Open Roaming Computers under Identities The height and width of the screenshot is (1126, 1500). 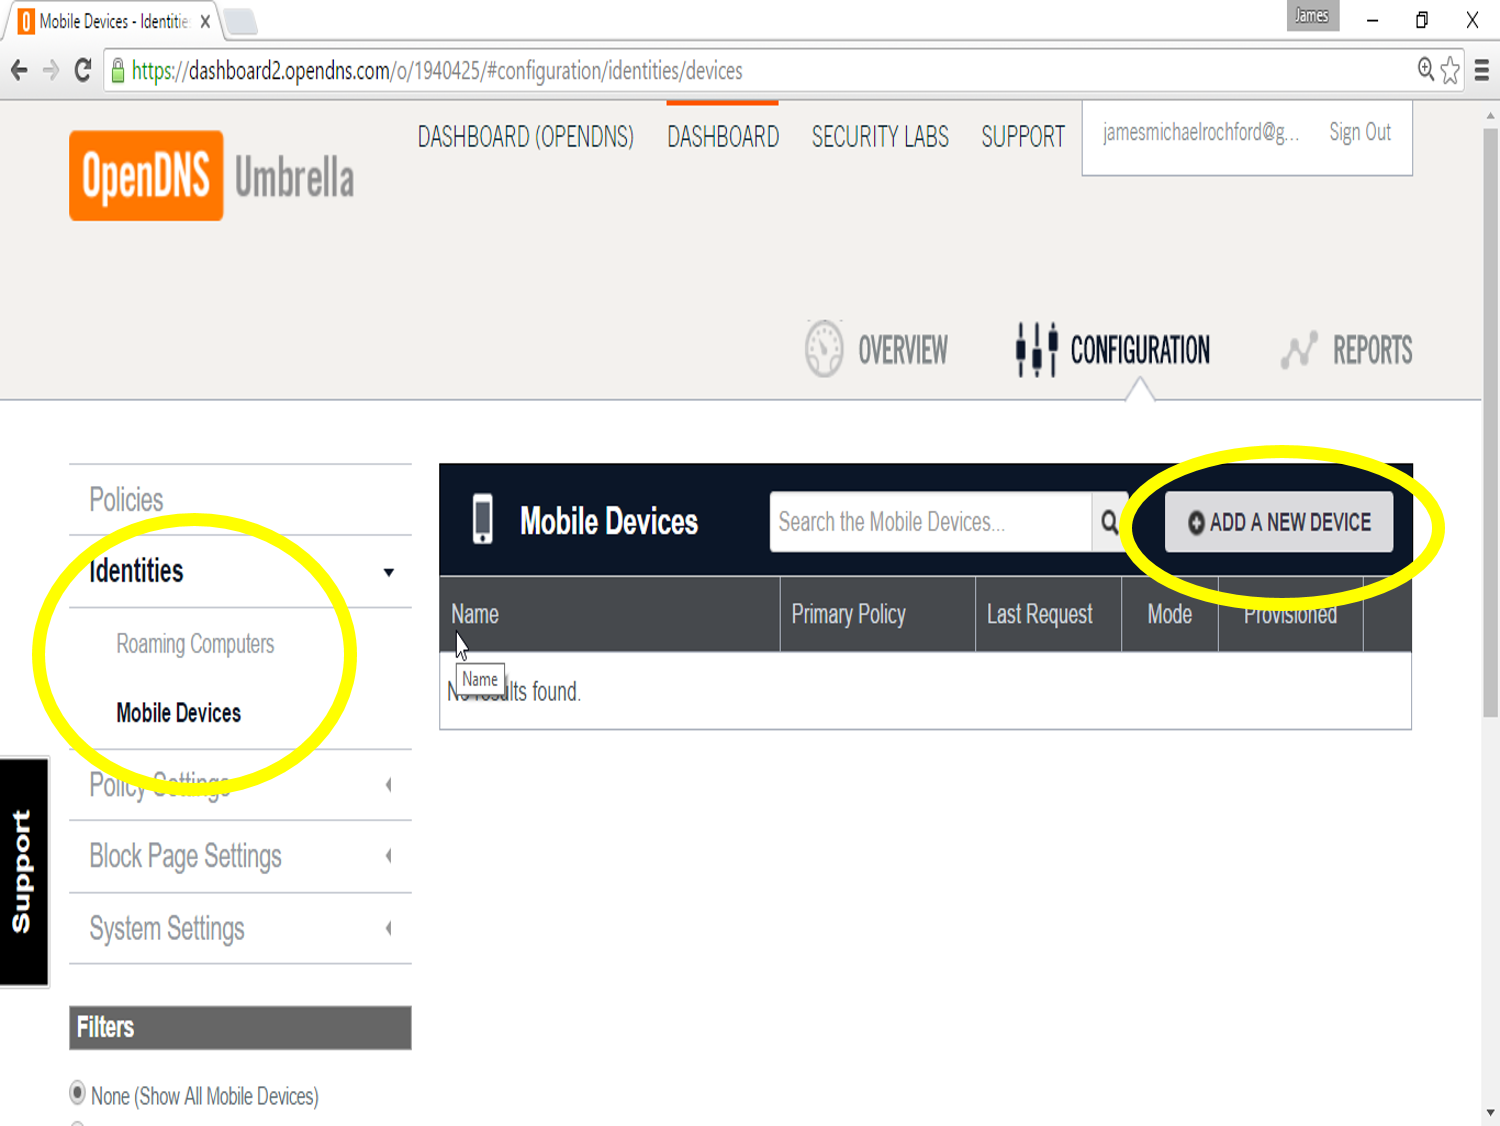(x=195, y=644)
